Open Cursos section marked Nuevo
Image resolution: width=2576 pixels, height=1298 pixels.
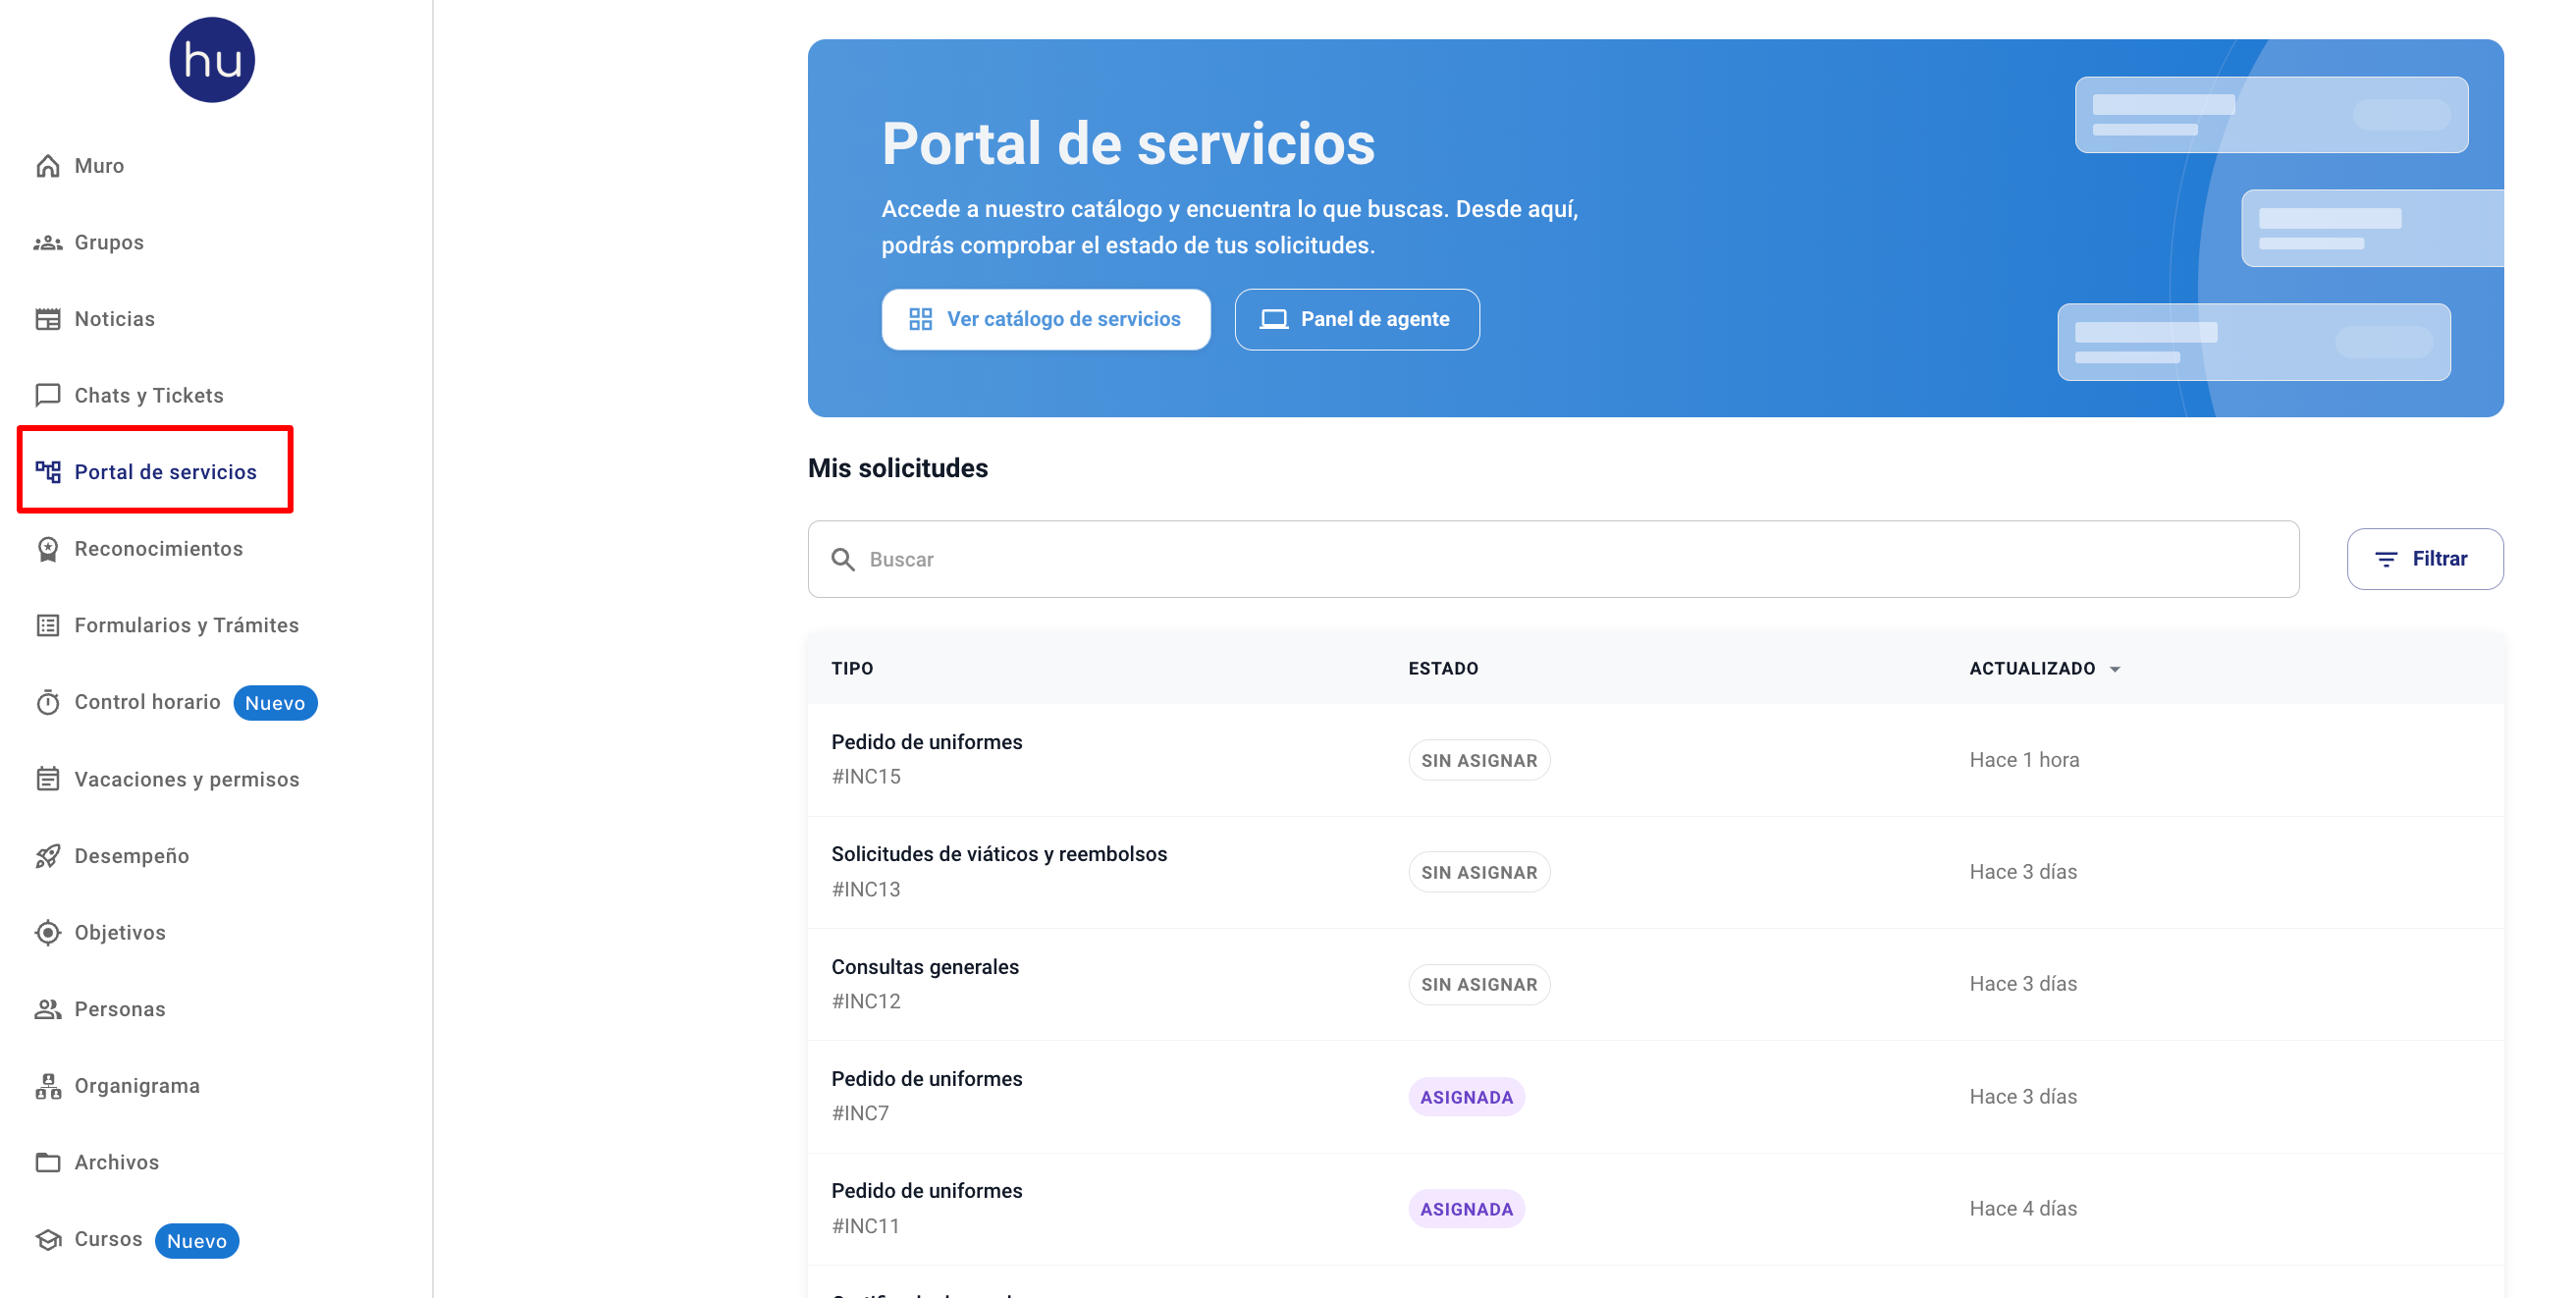click(x=108, y=1239)
